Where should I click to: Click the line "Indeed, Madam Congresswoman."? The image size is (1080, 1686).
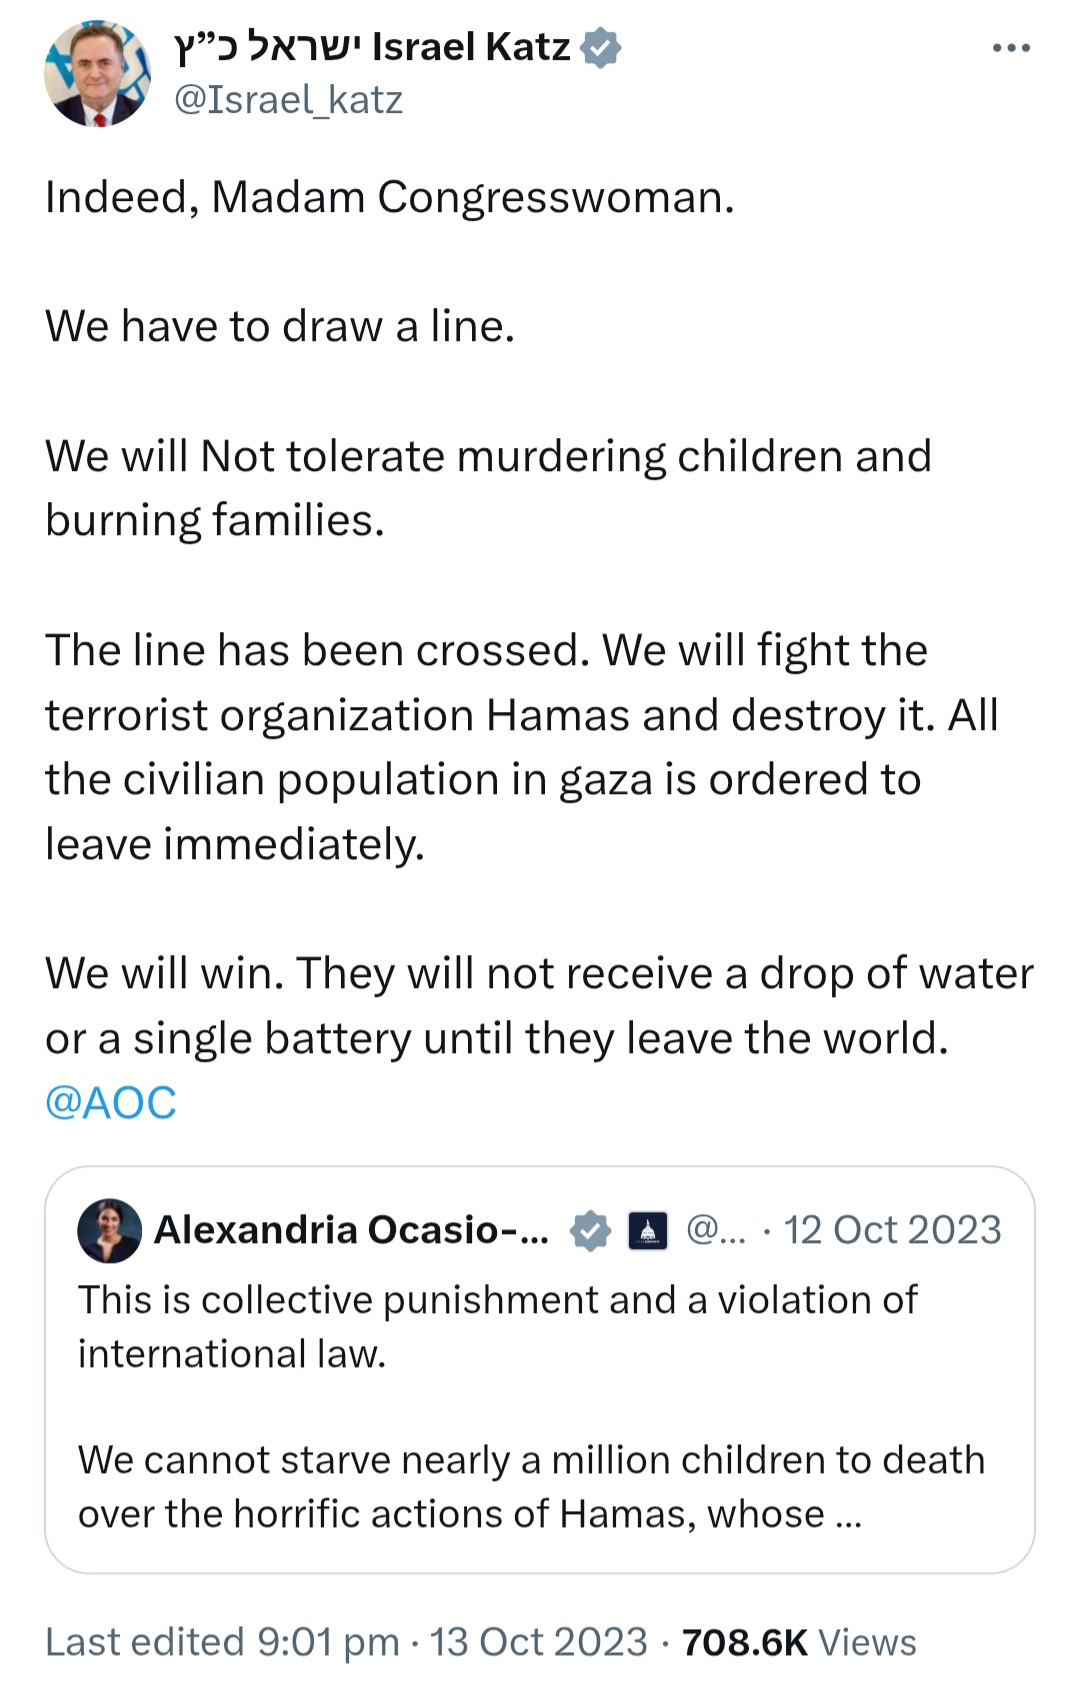click(x=390, y=197)
